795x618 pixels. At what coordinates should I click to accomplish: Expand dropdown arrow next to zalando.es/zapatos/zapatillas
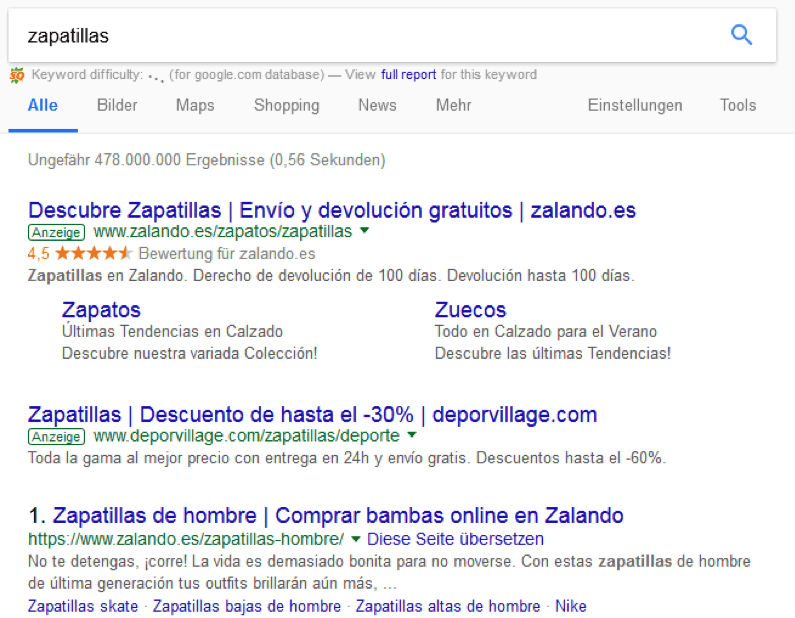pyautogui.click(x=364, y=231)
